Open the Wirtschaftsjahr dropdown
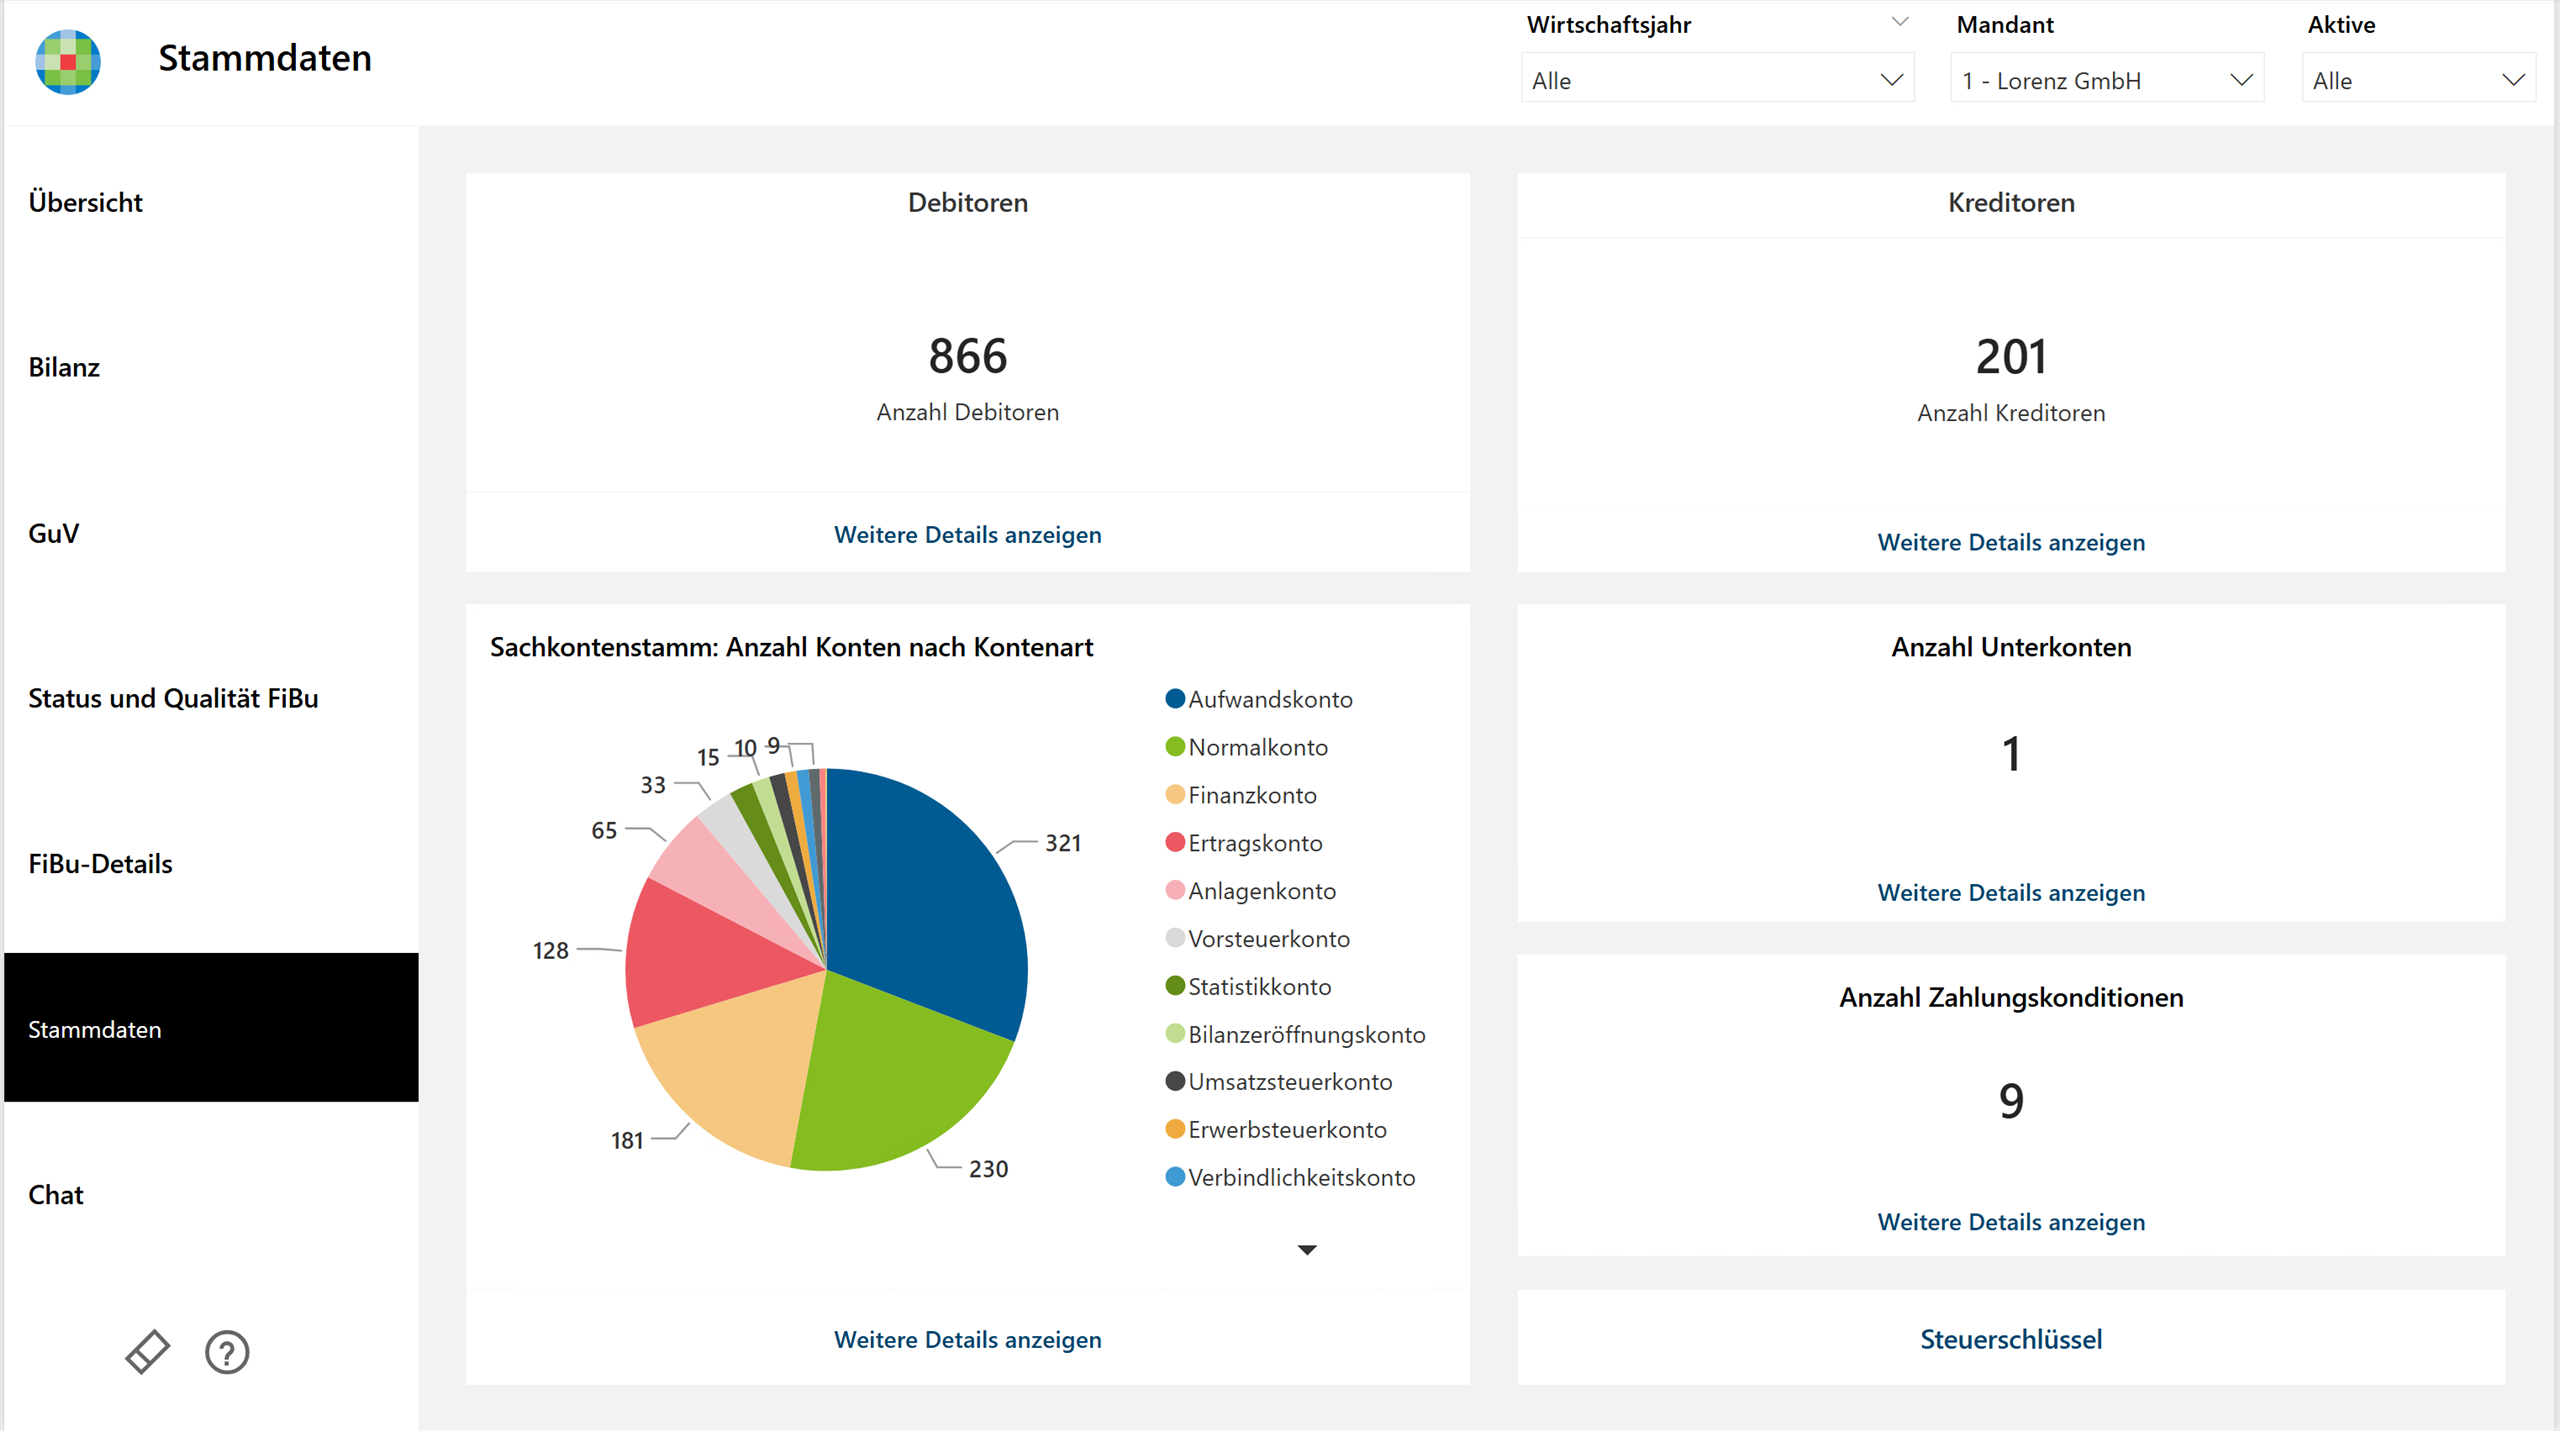2560x1431 pixels. tap(1717, 80)
